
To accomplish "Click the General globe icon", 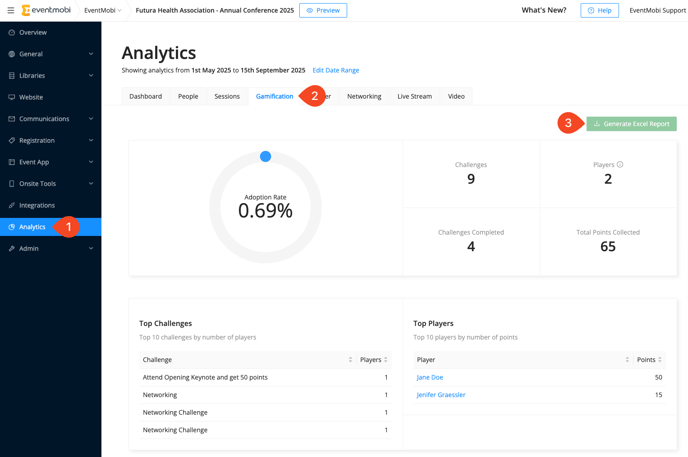I will point(12,54).
